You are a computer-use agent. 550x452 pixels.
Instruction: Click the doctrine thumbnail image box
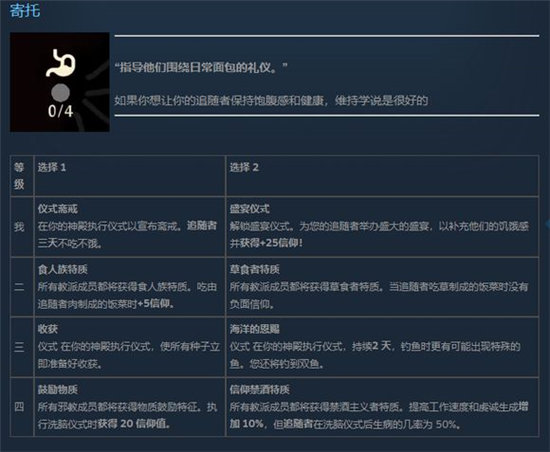tap(60, 82)
